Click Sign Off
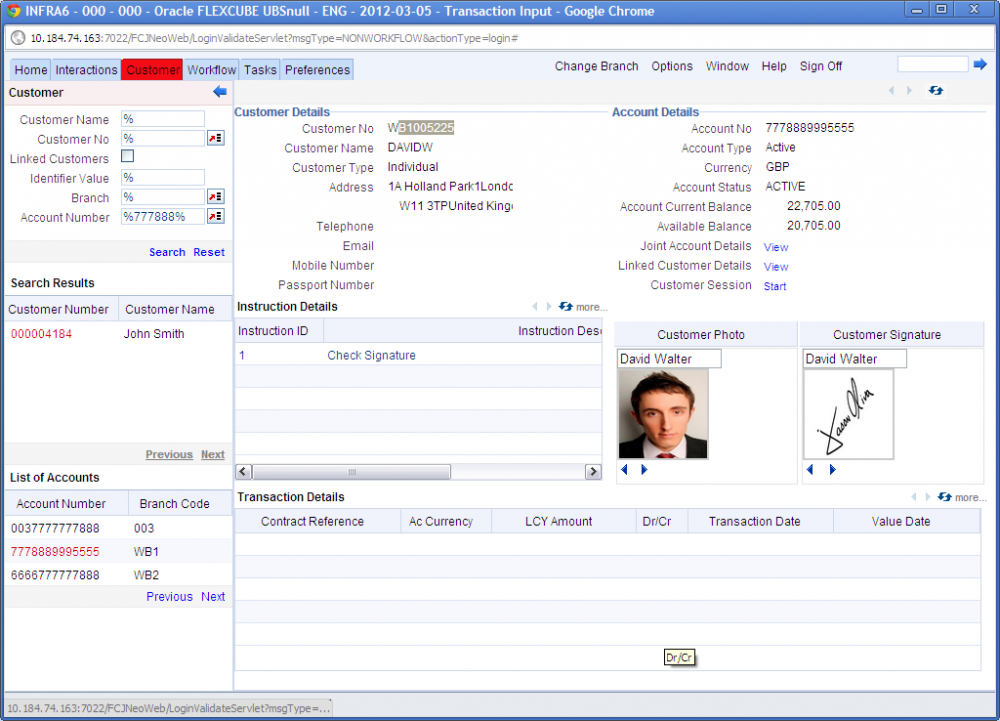This screenshot has height=721, width=1000. (x=821, y=66)
